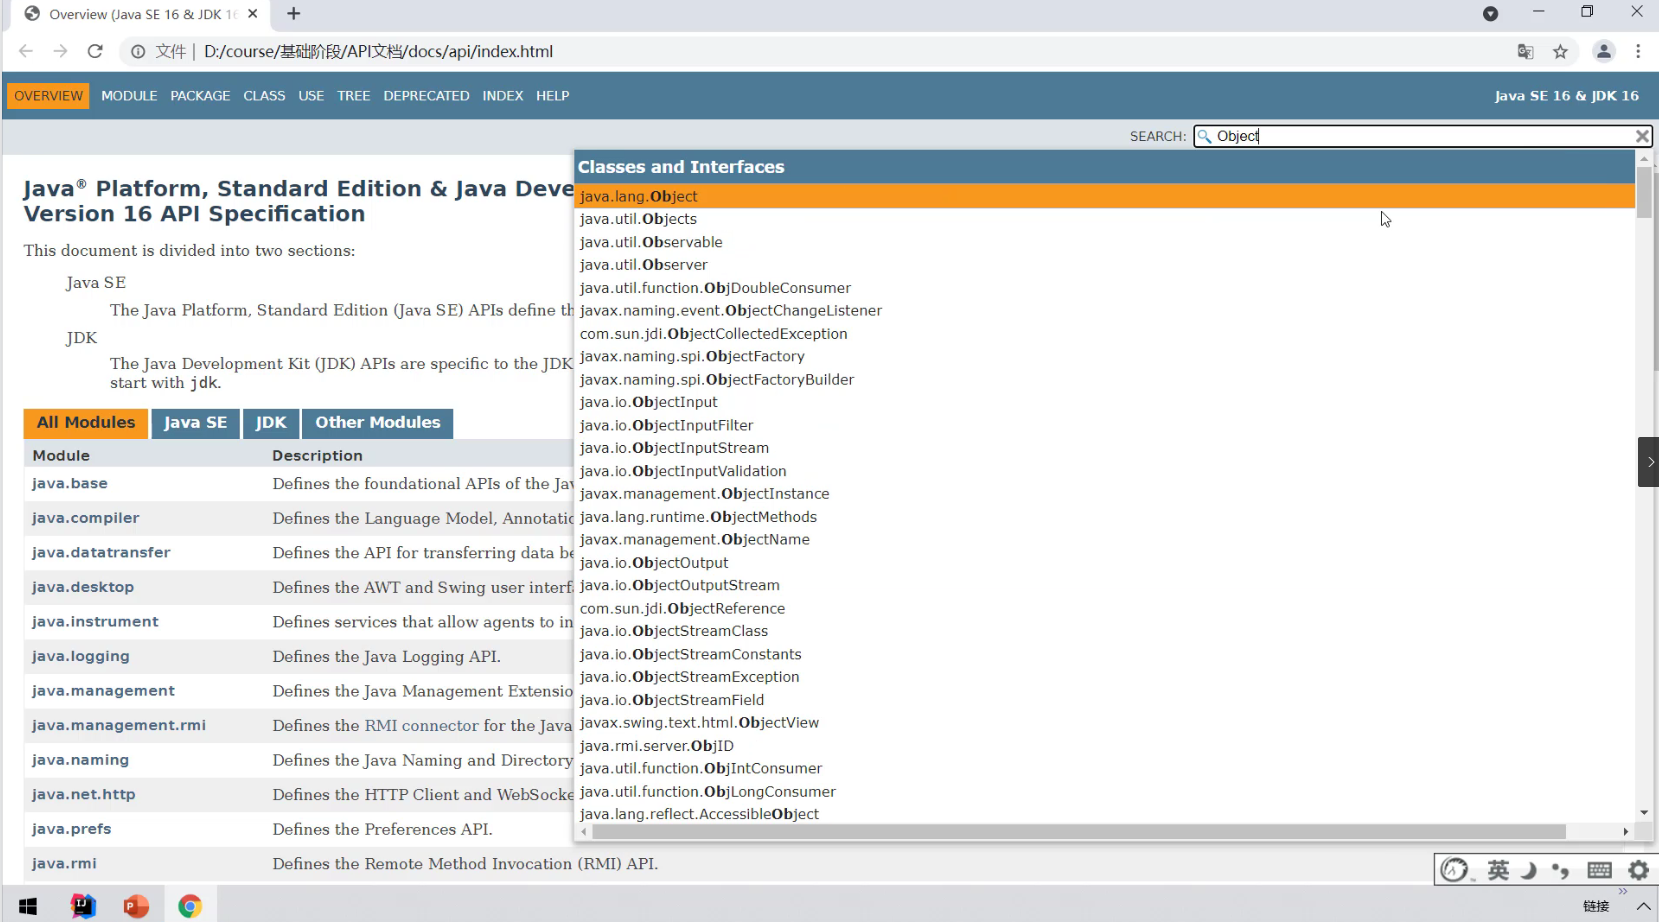The width and height of the screenshot is (1659, 922).
Task: Switch to the Other Modules tab
Action: coord(378,423)
